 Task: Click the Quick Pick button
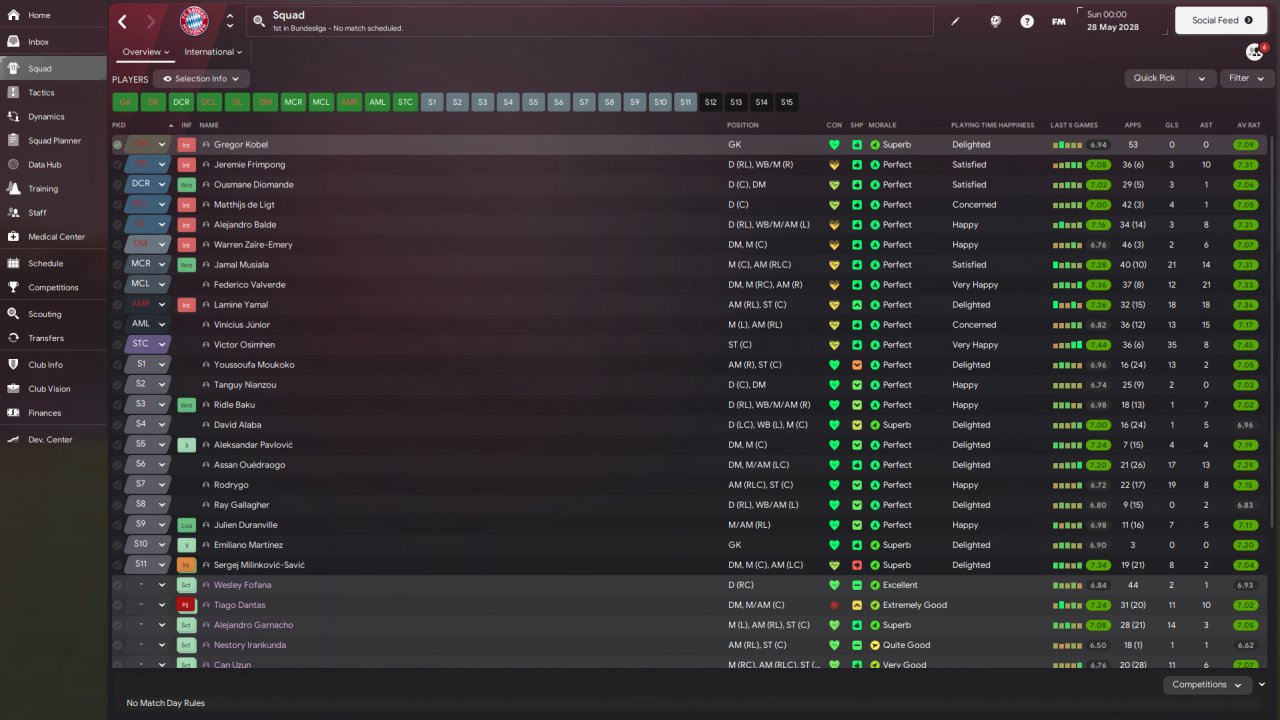tap(1155, 78)
